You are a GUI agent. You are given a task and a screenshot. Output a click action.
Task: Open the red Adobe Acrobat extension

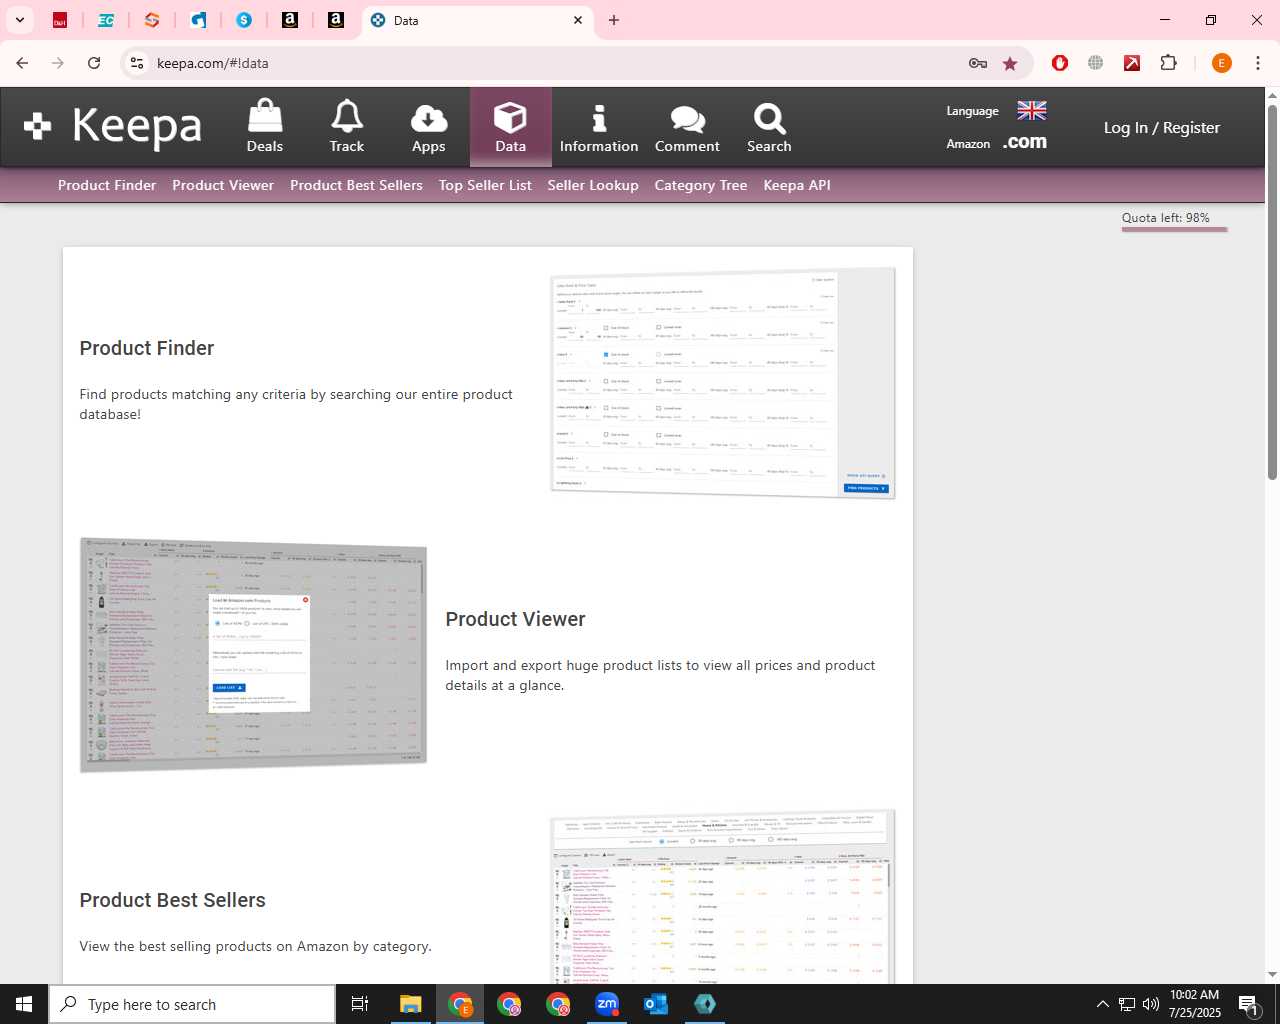click(x=1132, y=63)
